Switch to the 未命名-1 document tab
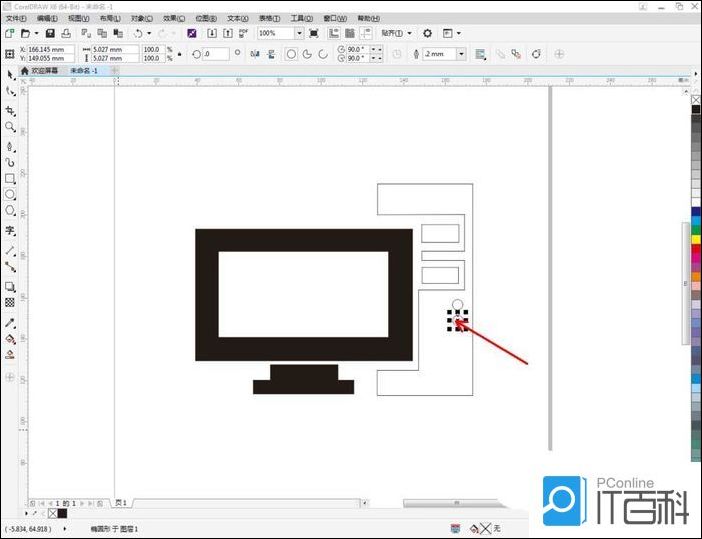 pos(84,71)
